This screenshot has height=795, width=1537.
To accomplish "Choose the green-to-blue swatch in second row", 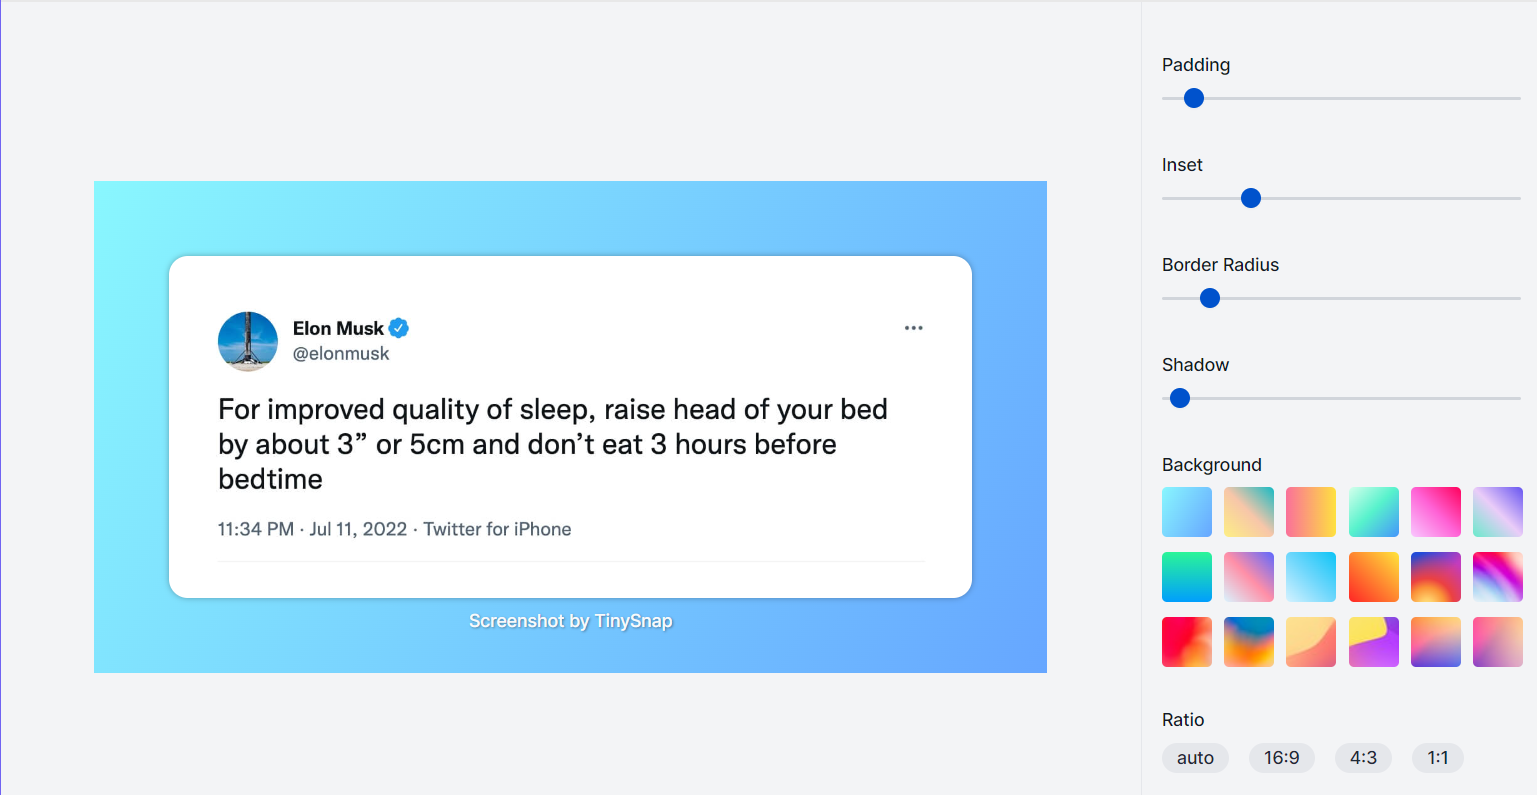I will point(1187,577).
